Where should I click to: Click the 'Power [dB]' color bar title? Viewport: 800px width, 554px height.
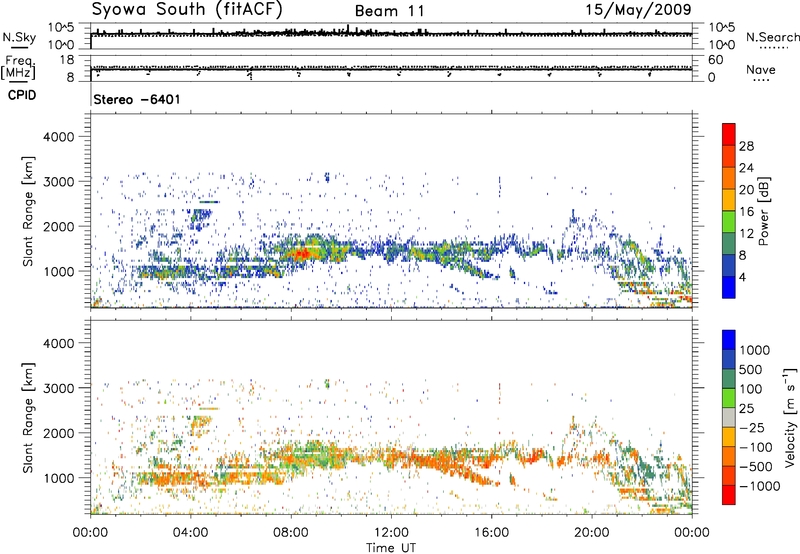[x=764, y=211]
